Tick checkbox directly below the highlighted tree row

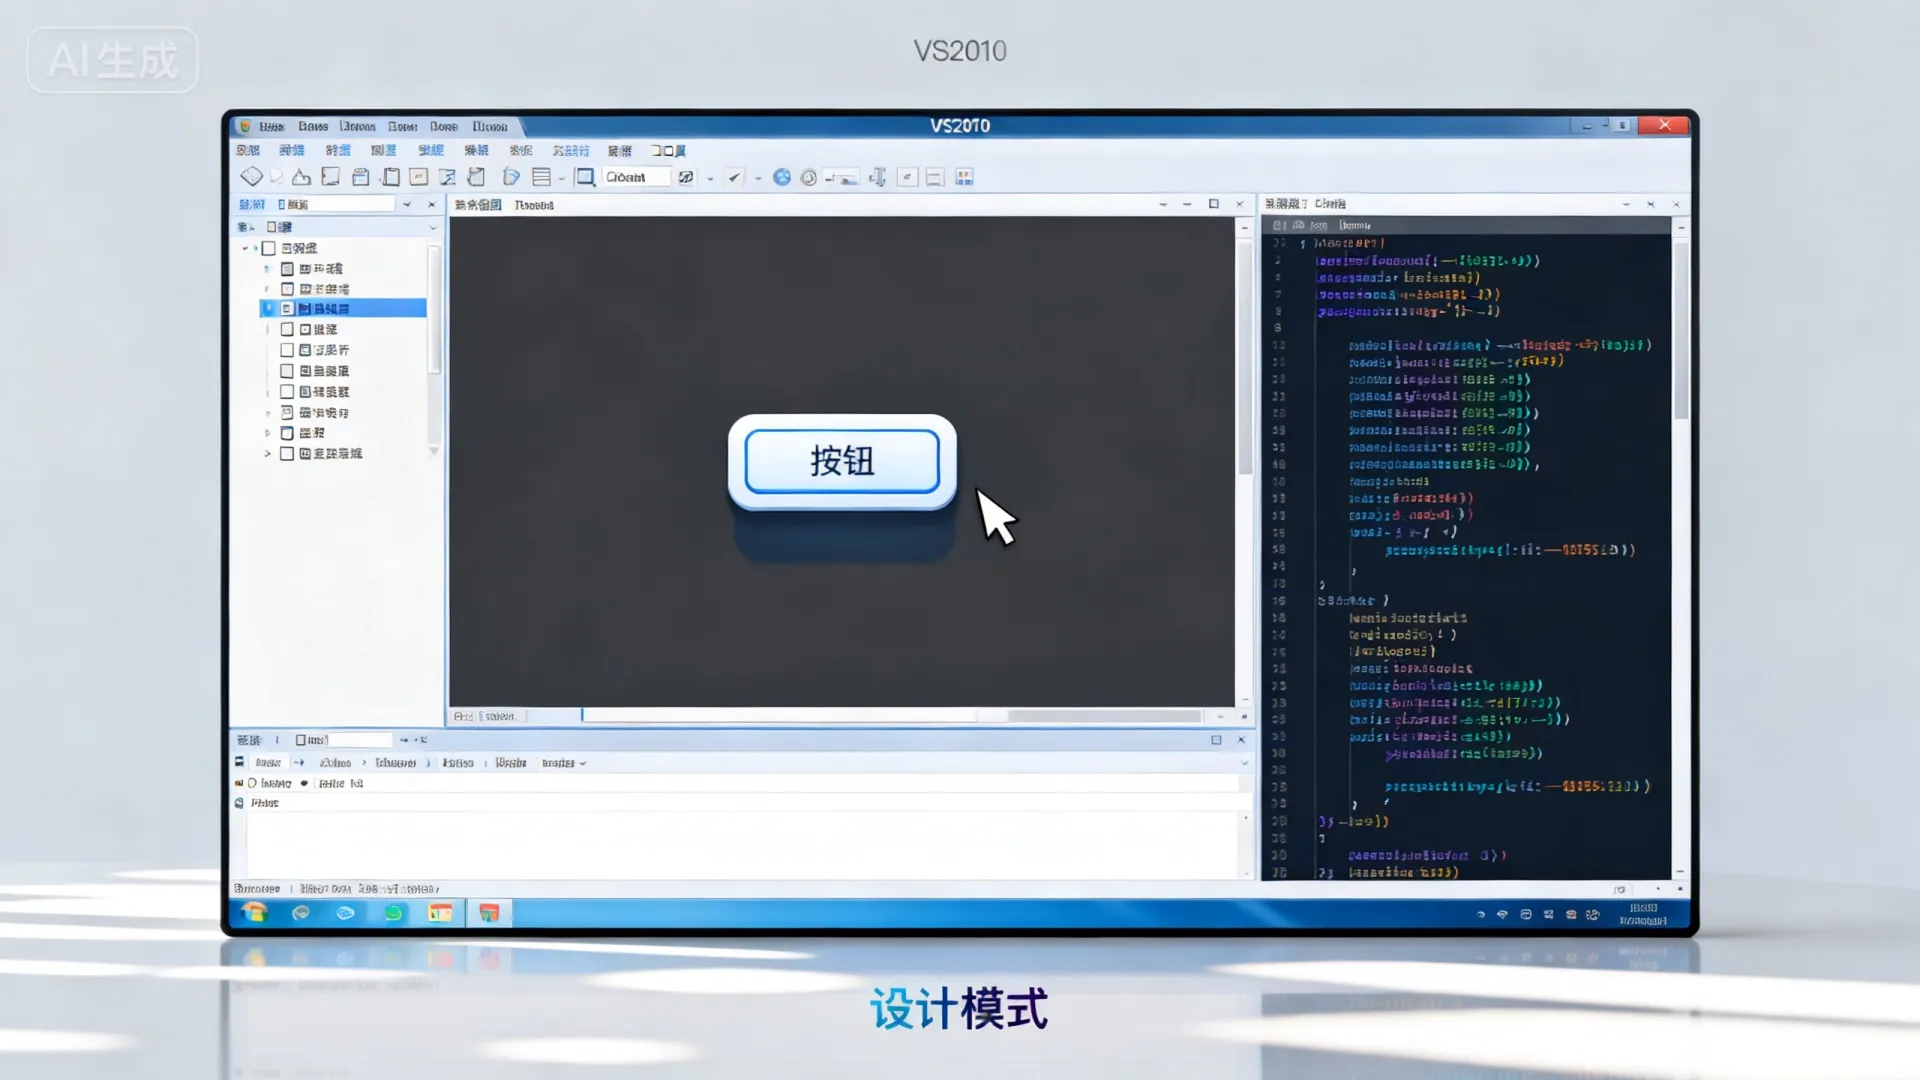pos(287,329)
